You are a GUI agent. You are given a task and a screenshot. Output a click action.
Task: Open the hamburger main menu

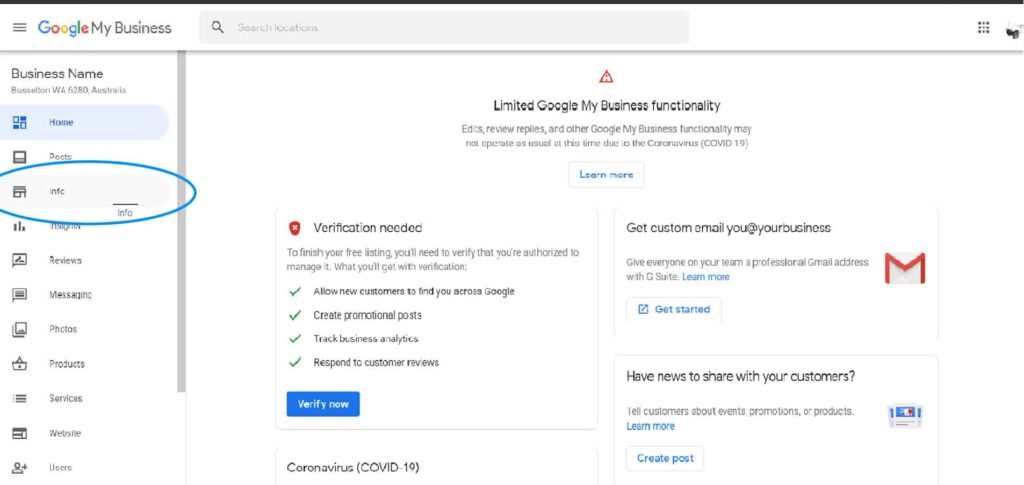coord(20,27)
